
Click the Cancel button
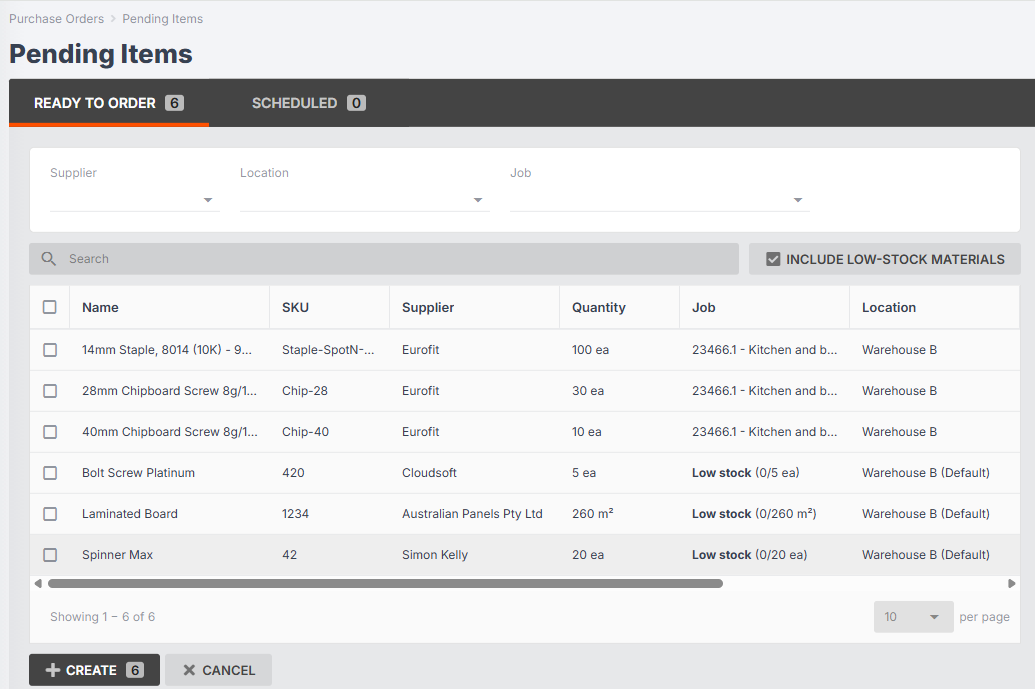click(x=218, y=670)
